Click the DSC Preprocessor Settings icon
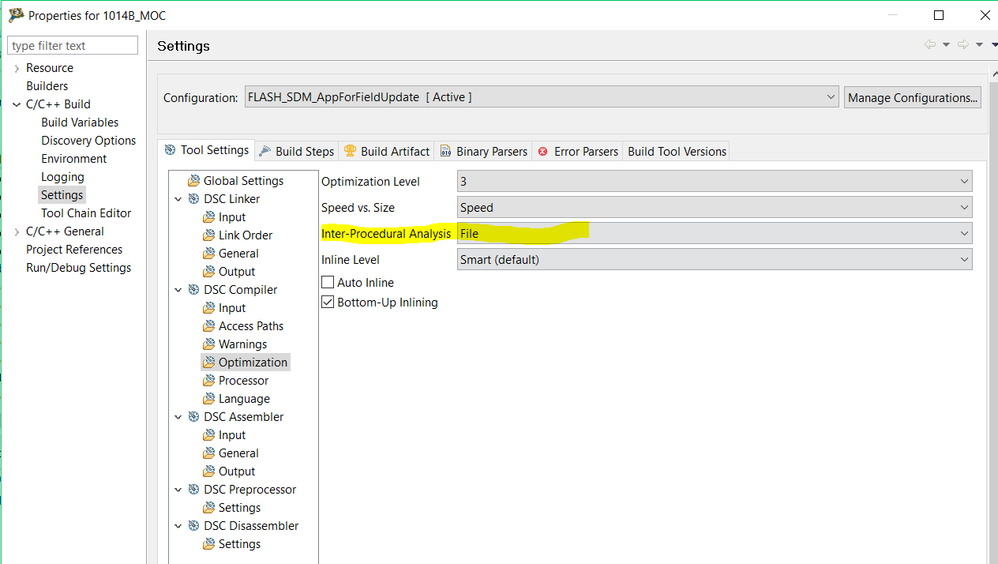 pos(209,507)
